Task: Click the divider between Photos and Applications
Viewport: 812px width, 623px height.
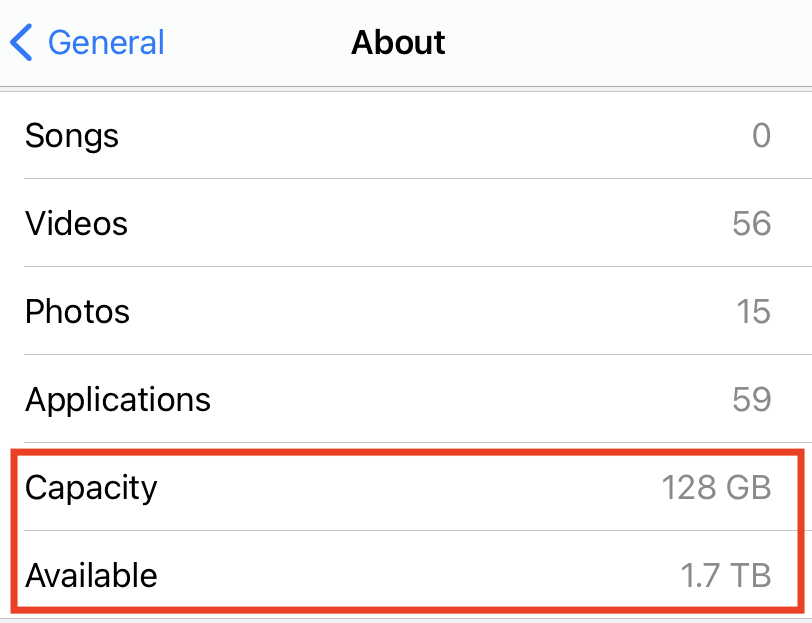Action: [400, 355]
